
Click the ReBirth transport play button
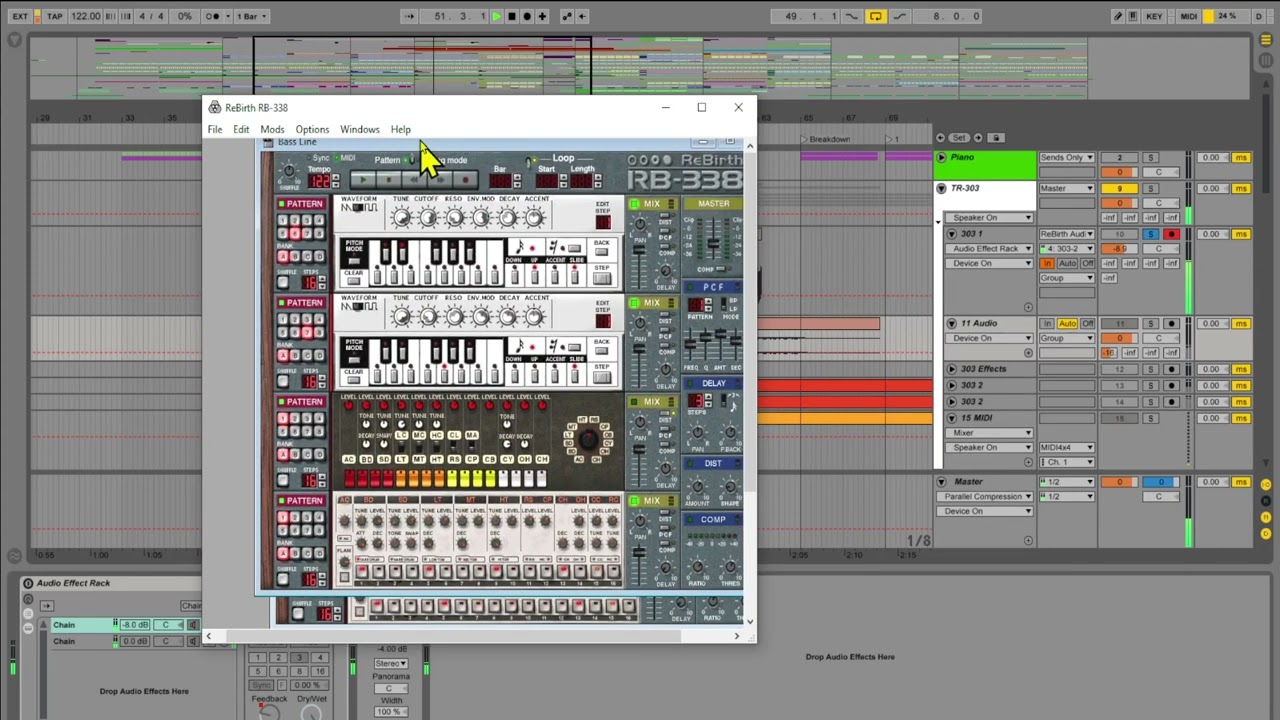click(x=362, y=180)
